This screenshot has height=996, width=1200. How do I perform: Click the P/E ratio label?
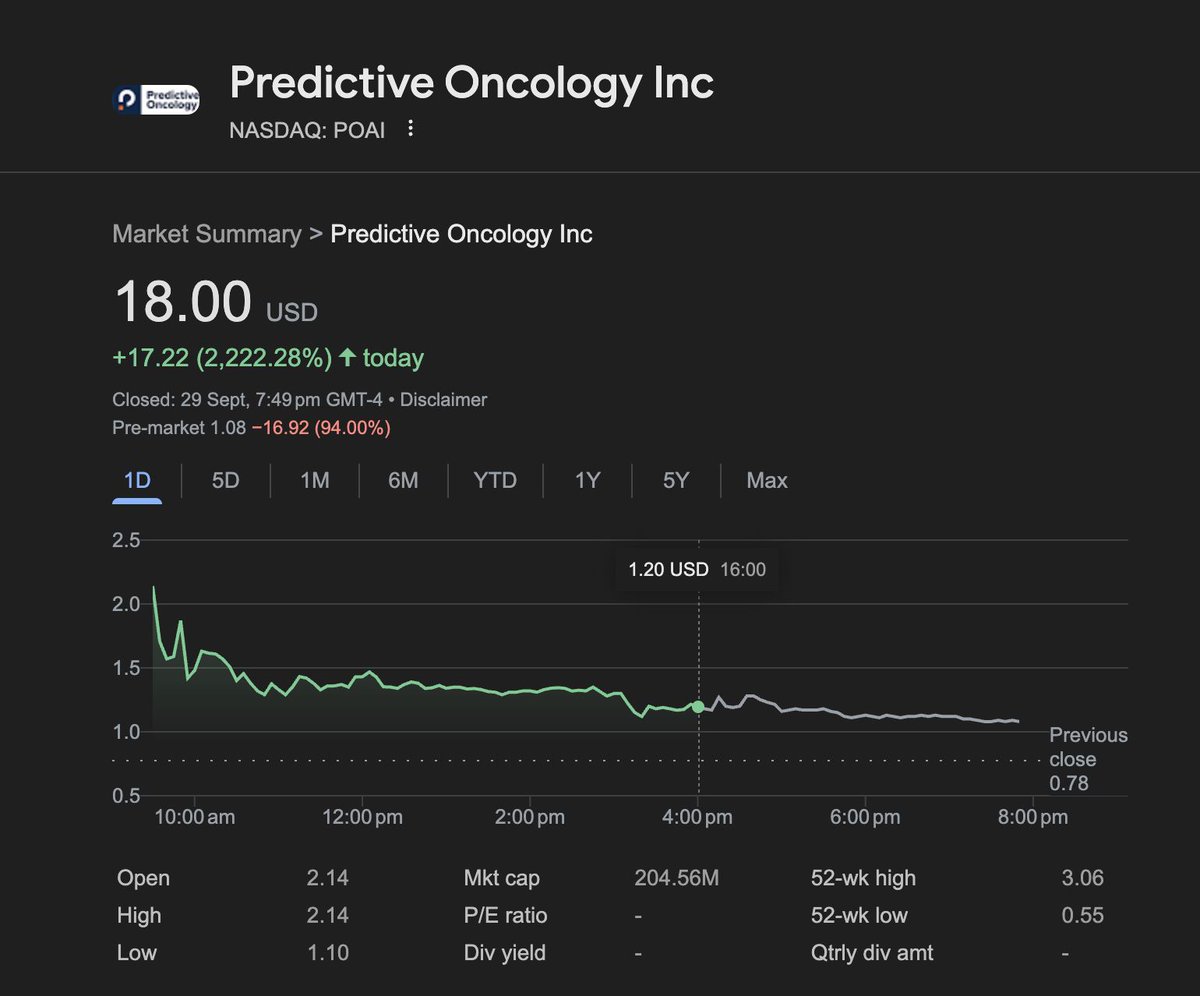(x=506, y=915)
